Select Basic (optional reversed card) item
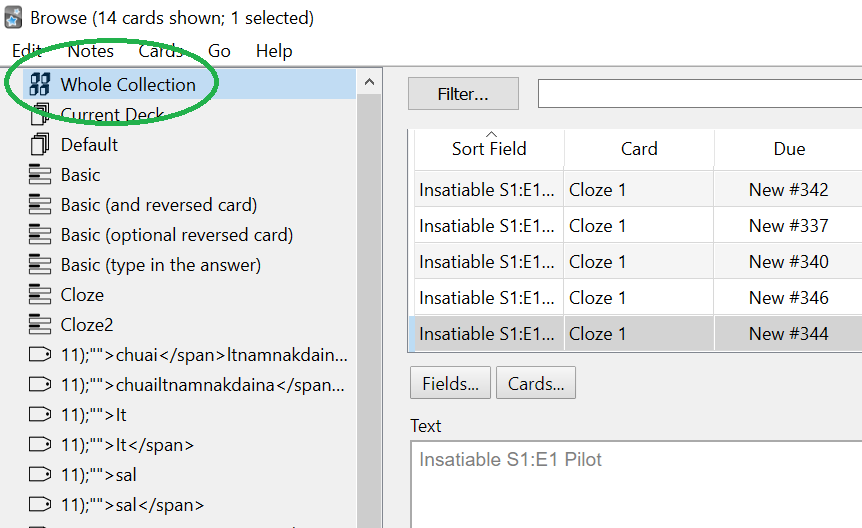Screen dimensions: 862x528 click(176, 235)
